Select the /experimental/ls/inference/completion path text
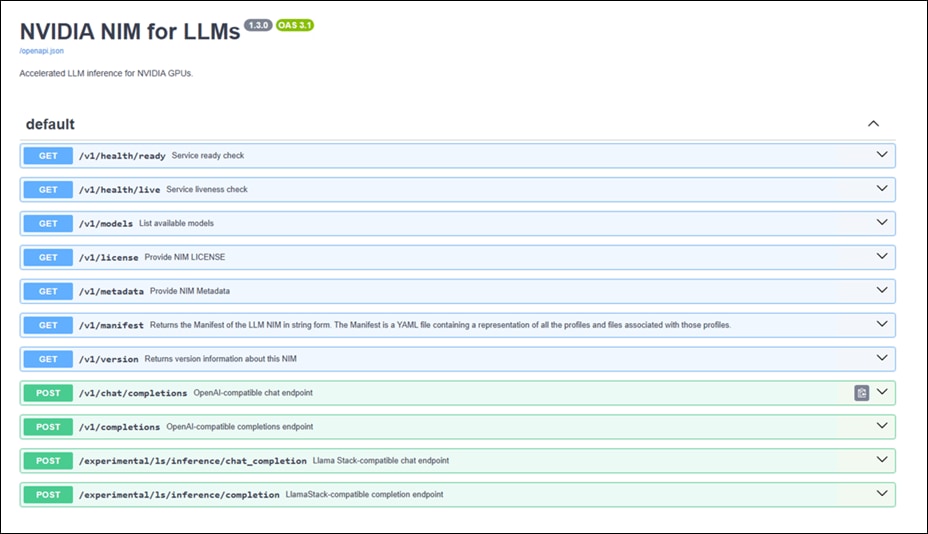Image resolution: width=928 pixels, height=534 pixels. tap(179, 494)
